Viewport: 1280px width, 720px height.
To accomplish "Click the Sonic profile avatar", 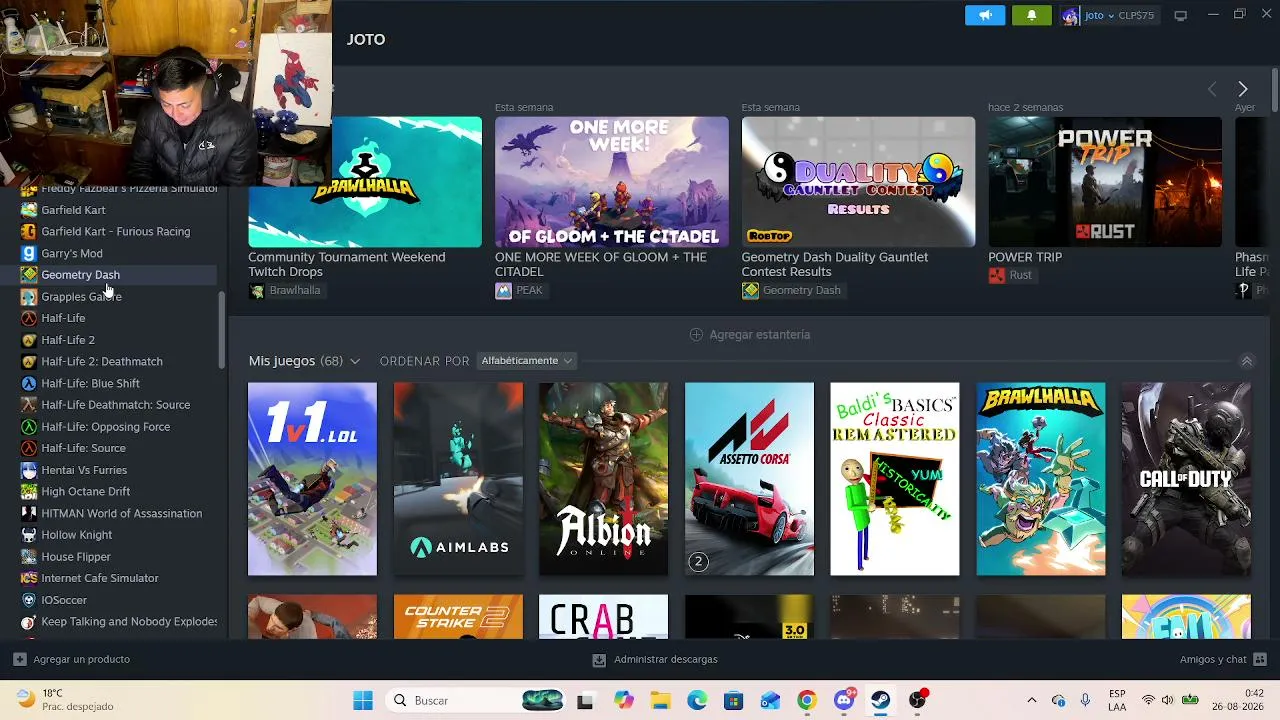I will point(1070,16).
